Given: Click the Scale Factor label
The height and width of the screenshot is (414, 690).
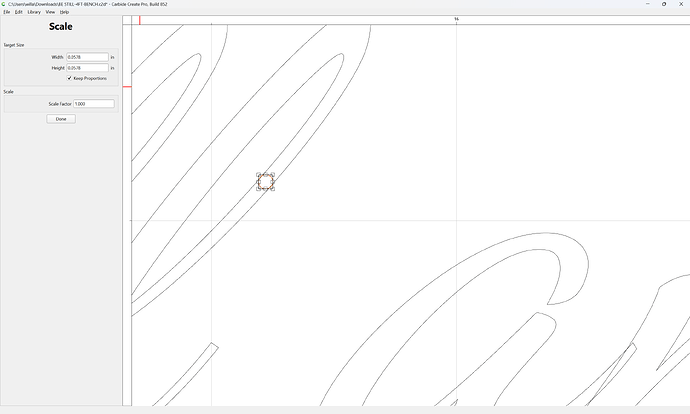Looking at the screenshot, I should point(60,104).
